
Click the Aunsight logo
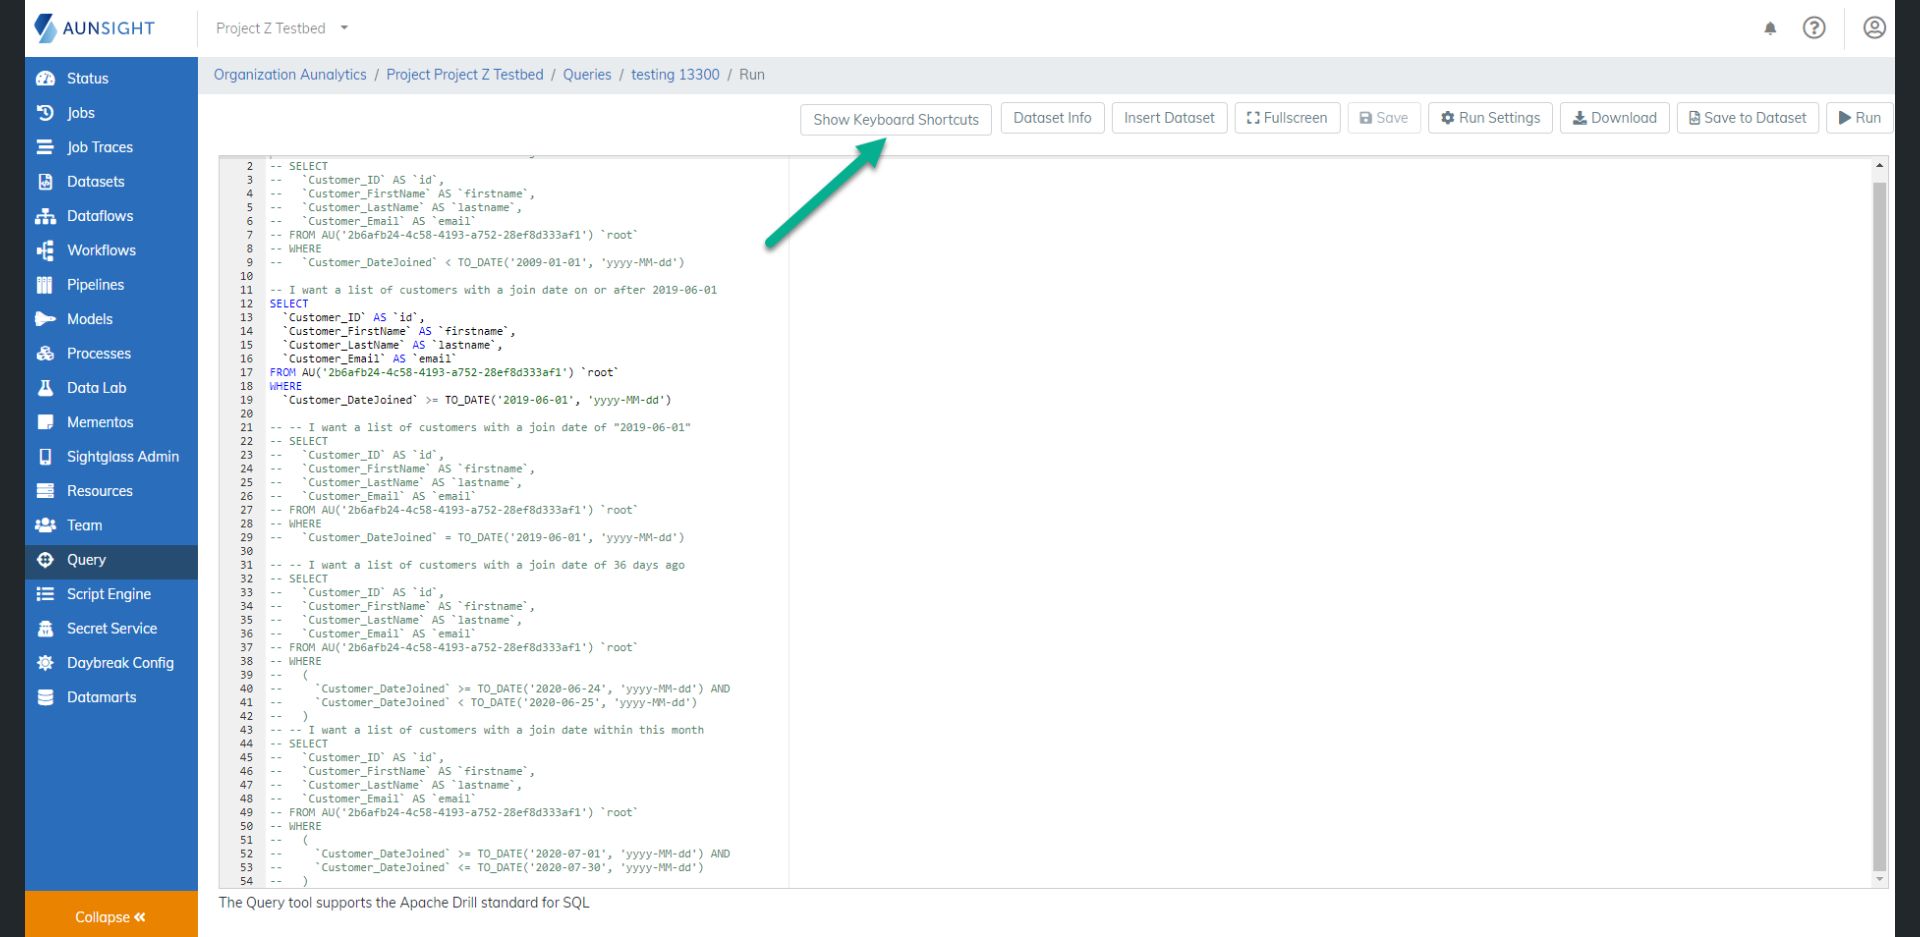pyautogui.click(x=96, y=28)
